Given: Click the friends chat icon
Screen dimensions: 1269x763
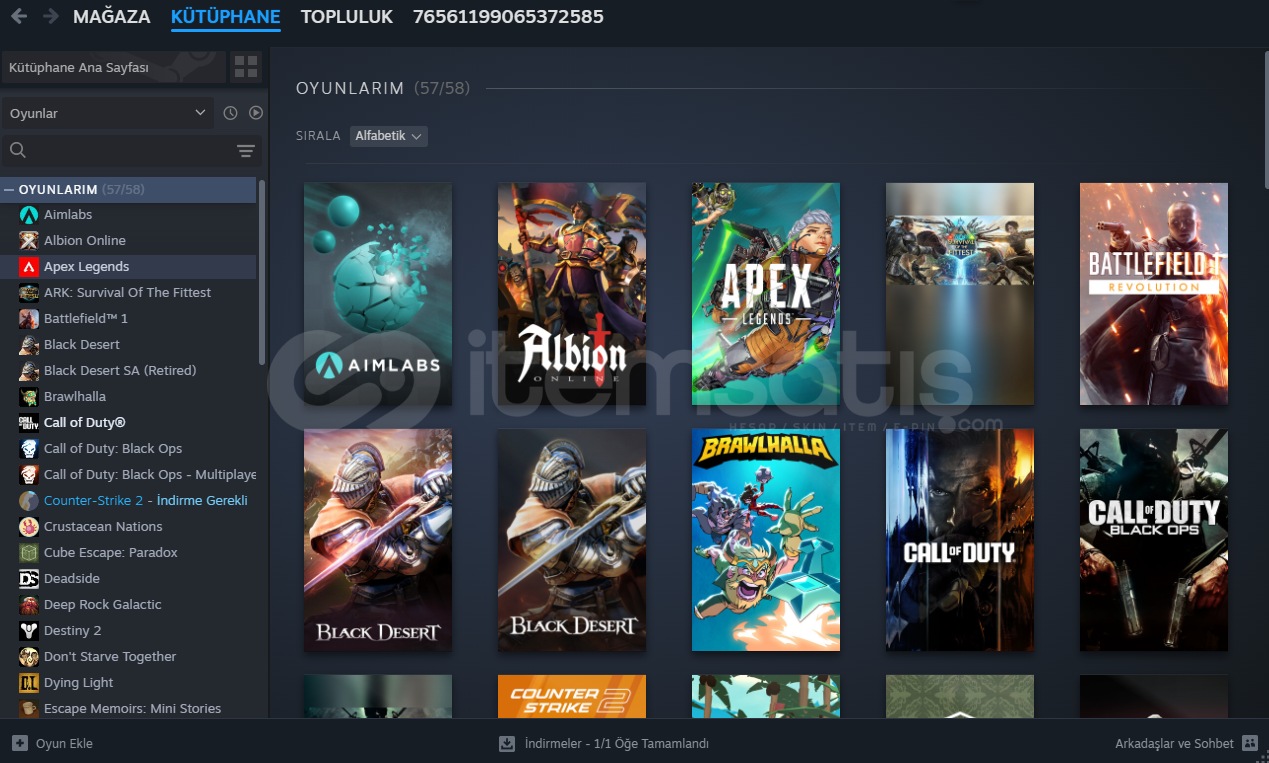Looking at the screenshot, I should tap(1250, 743).
